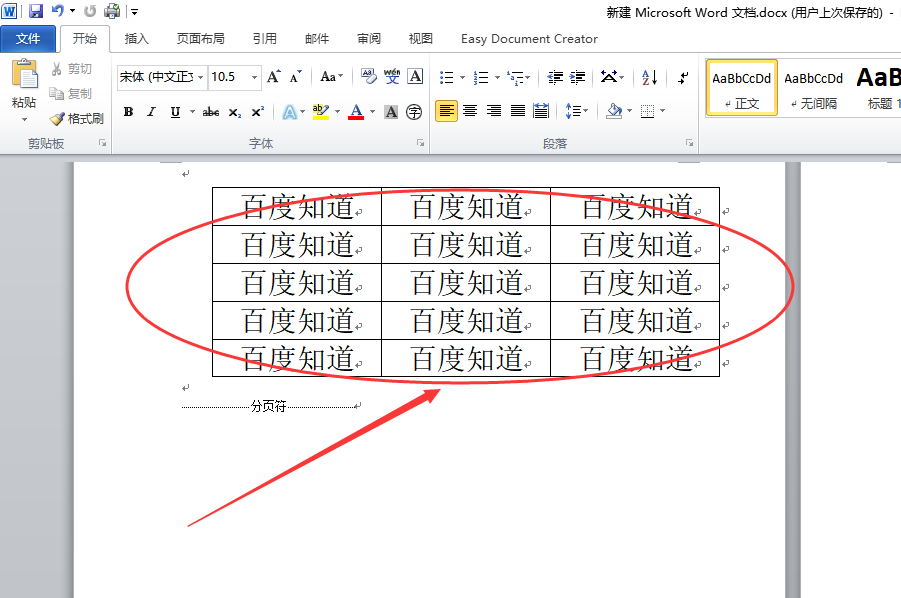The width and height of the screenshot is (901, 598).
Task: Click the 格式刷 format painter
Action: point(77,118)
